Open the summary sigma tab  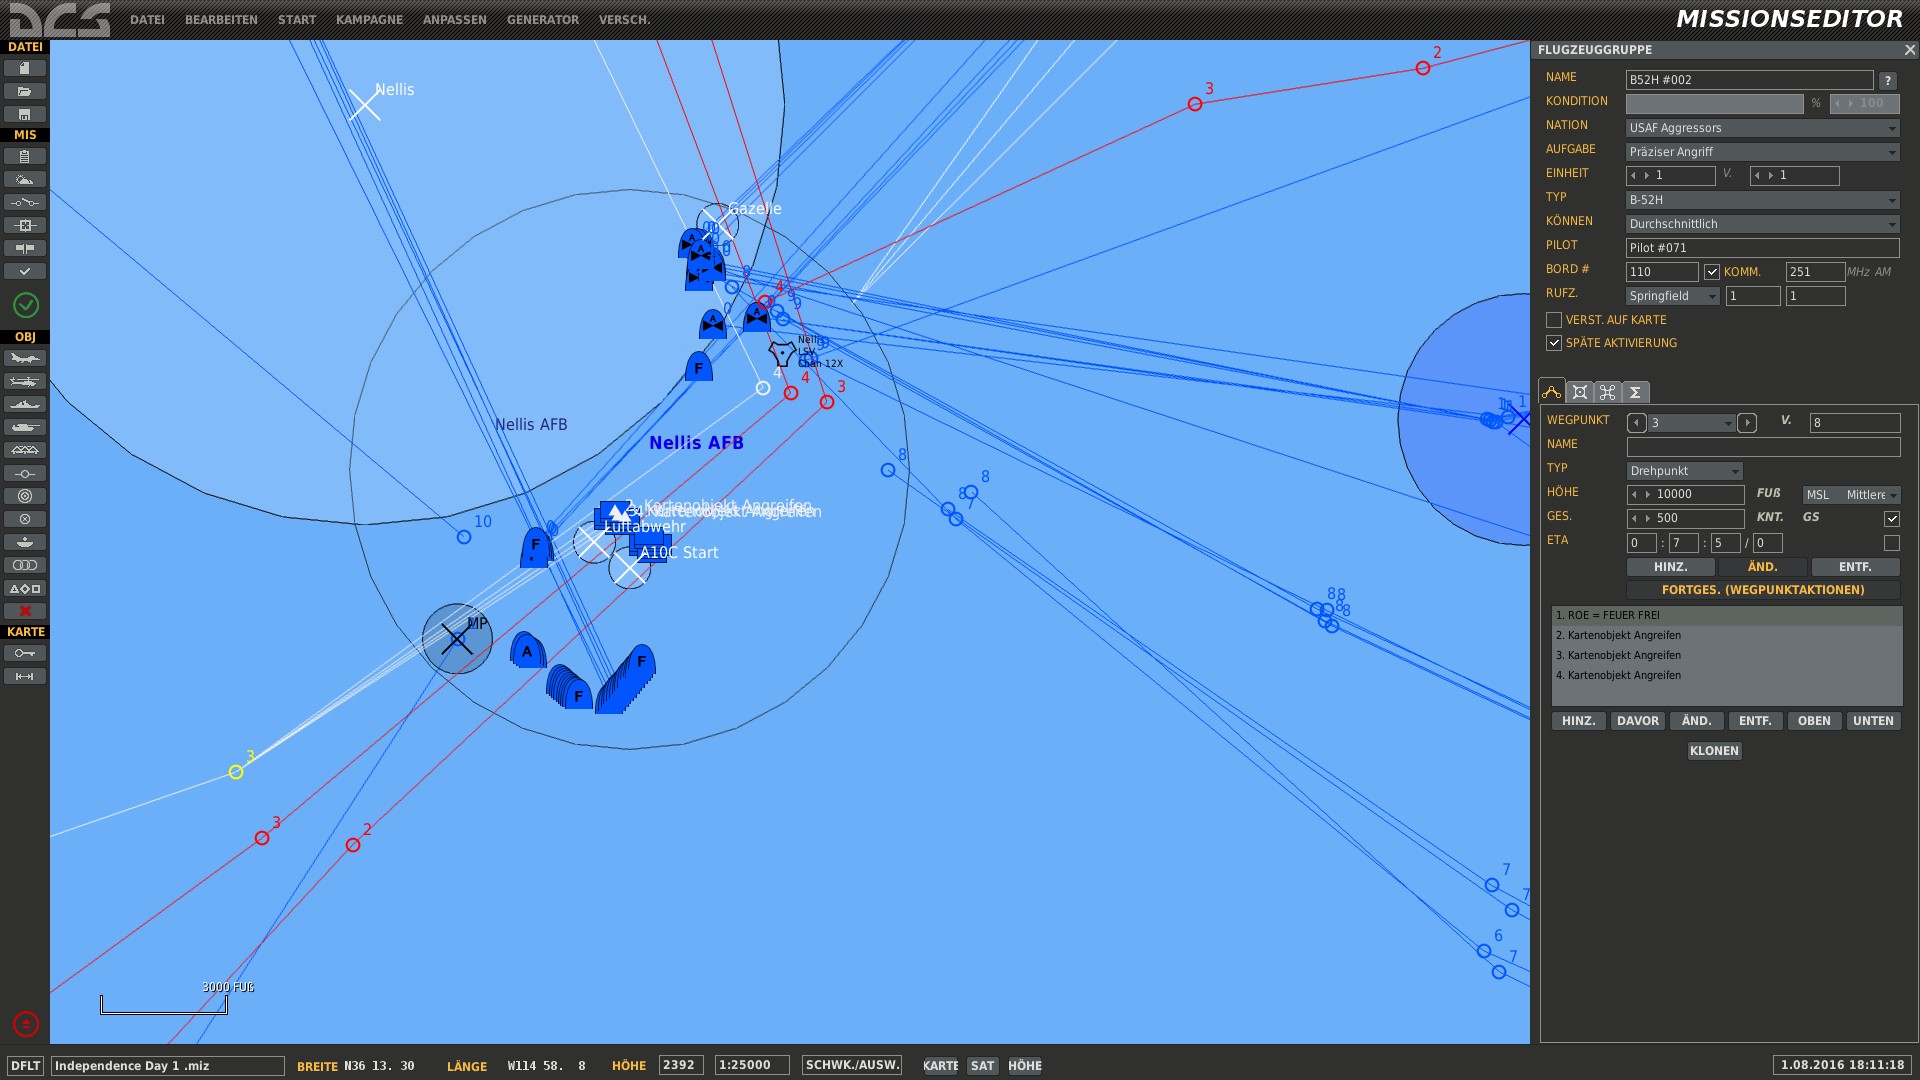click(x=1636, y=392)
